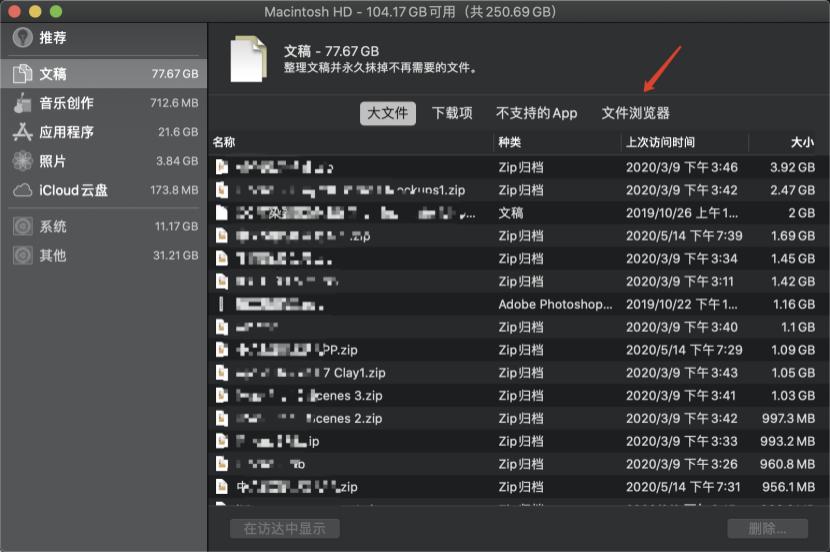
Task: Select the 应用程序 sidebar item
Action: tap(104, 132)
